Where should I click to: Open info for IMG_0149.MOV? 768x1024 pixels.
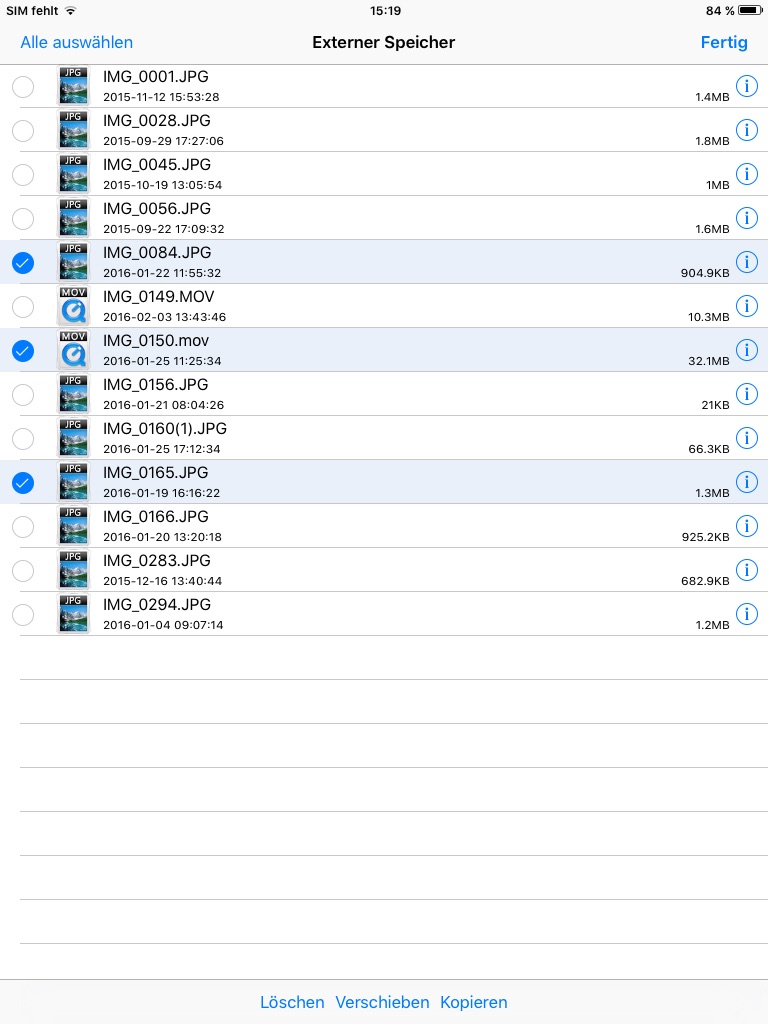pyautogui.click(x=746, y=306)
